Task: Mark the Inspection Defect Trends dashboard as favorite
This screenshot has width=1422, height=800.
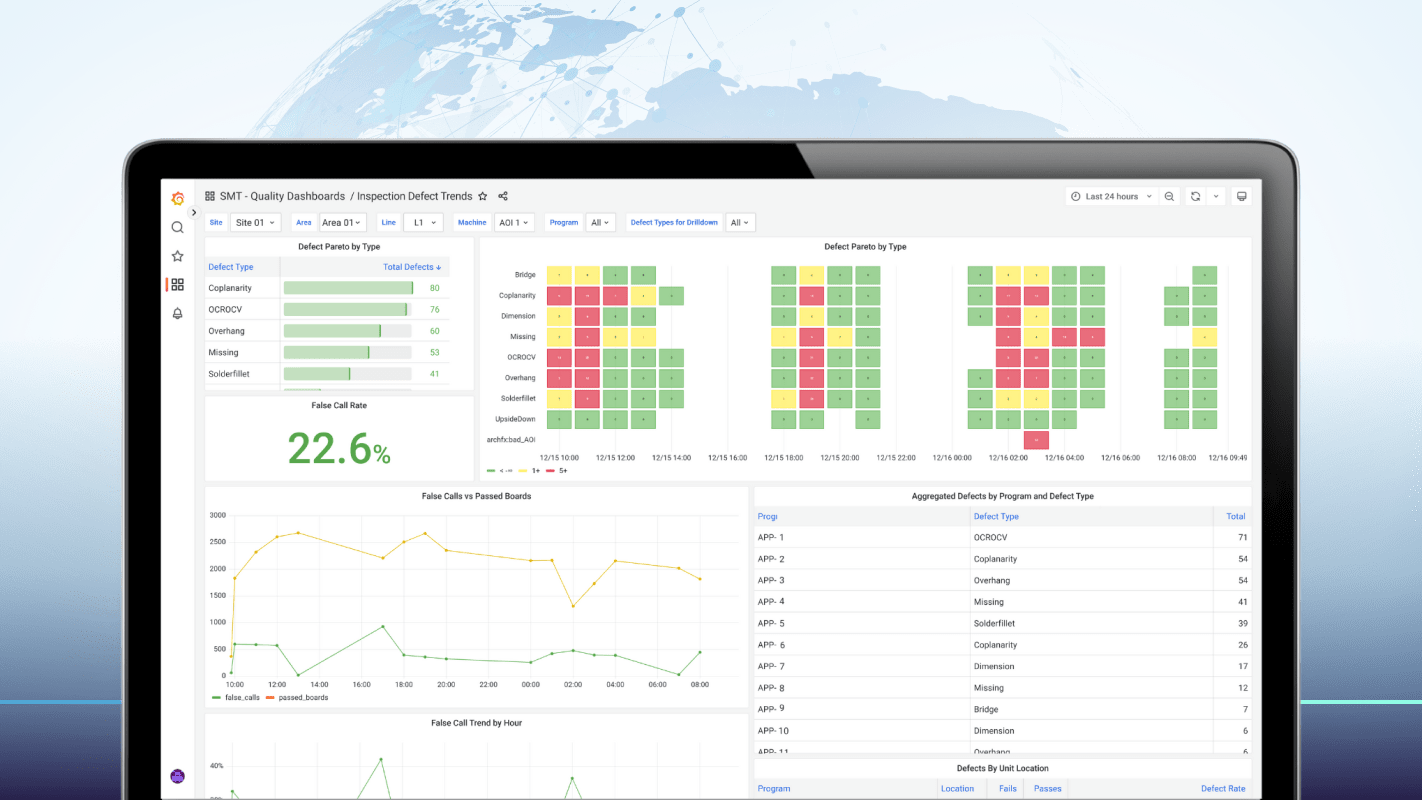Action: click(483, 197)
